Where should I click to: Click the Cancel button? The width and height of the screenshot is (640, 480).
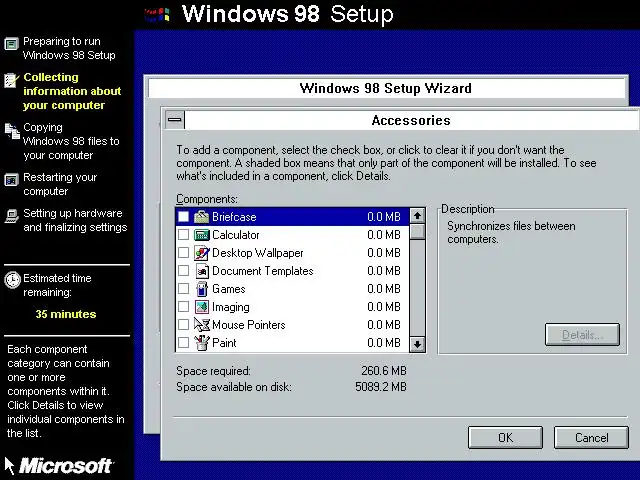[591, 438]
